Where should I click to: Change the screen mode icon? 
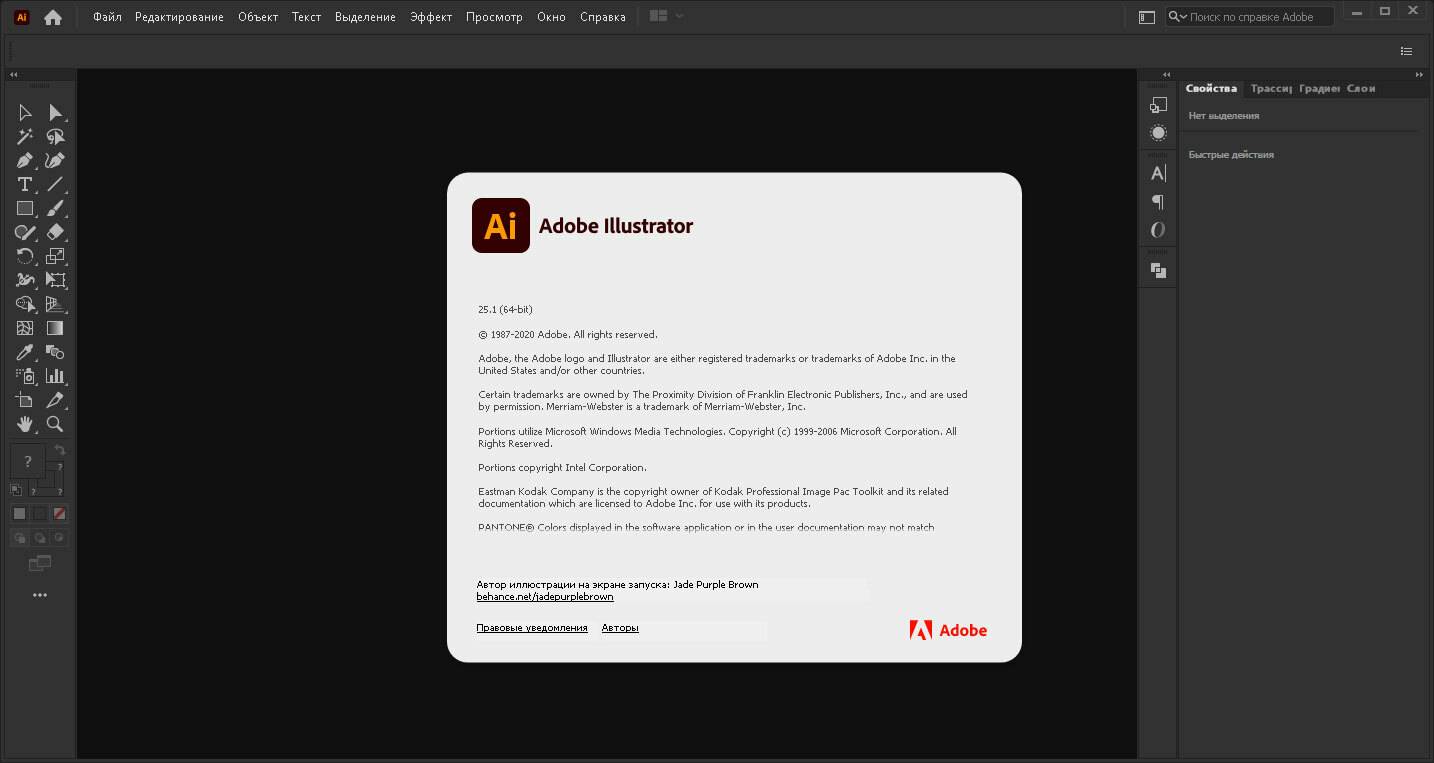pyautogui.click(x=40, y=564)
